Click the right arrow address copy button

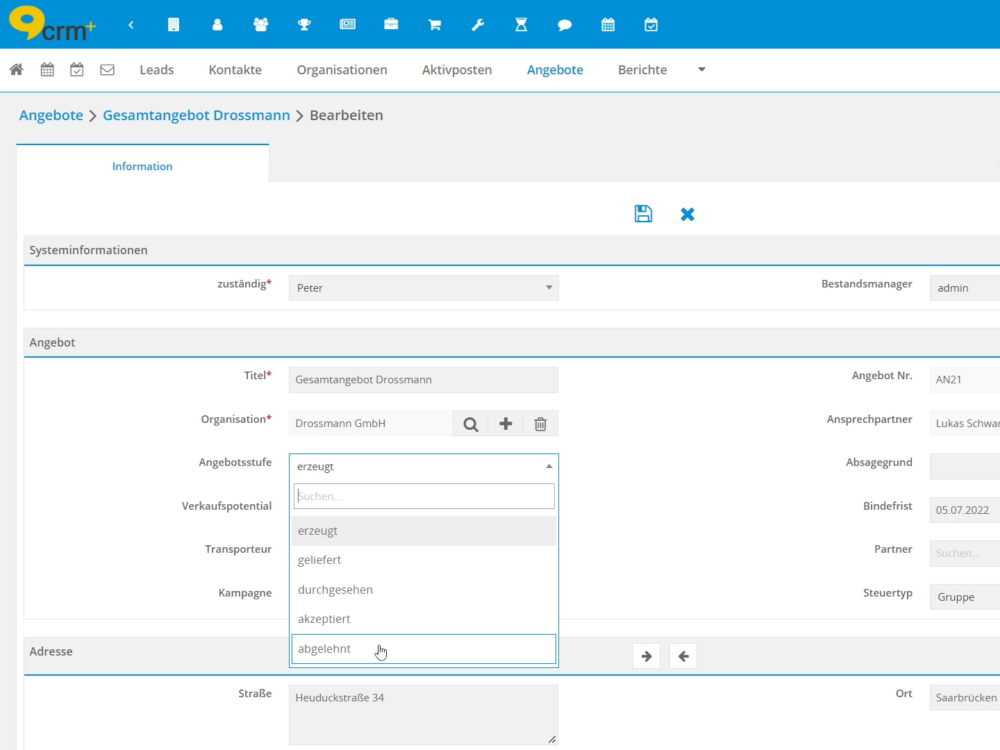click(x=646, y=656)
